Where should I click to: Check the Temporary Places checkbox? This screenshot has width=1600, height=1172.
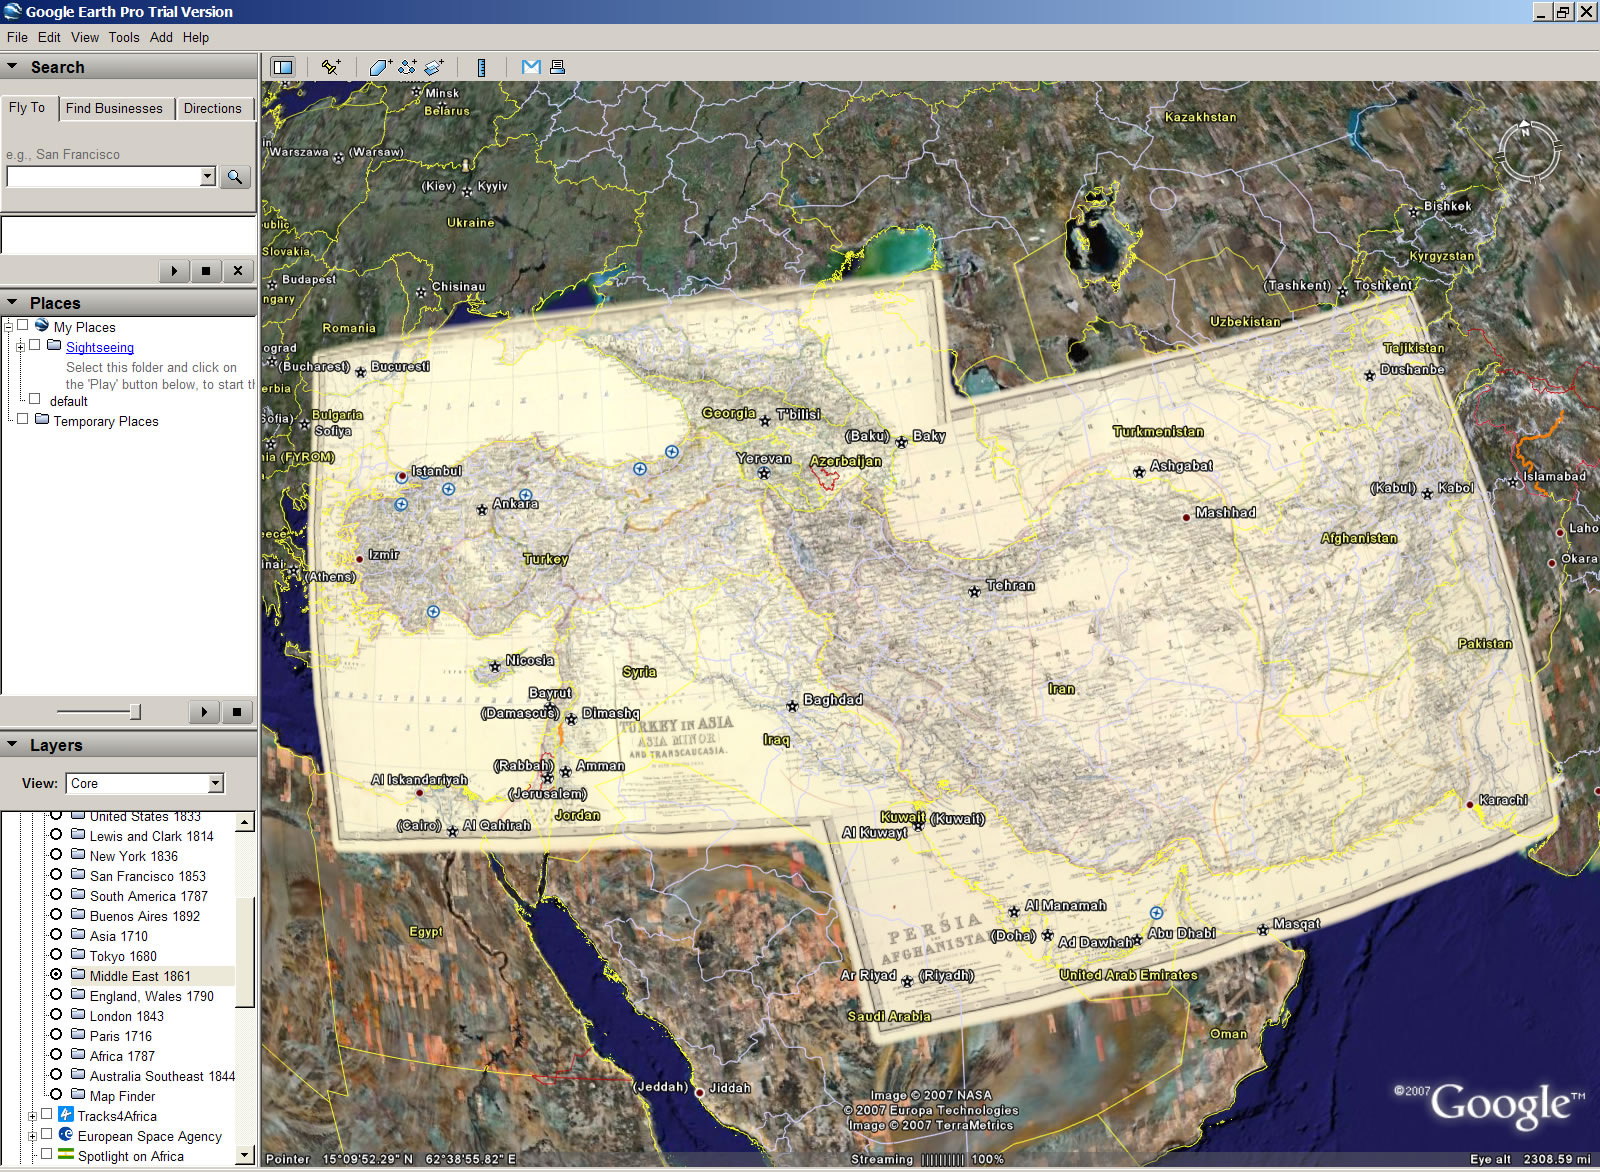point(23,420)
